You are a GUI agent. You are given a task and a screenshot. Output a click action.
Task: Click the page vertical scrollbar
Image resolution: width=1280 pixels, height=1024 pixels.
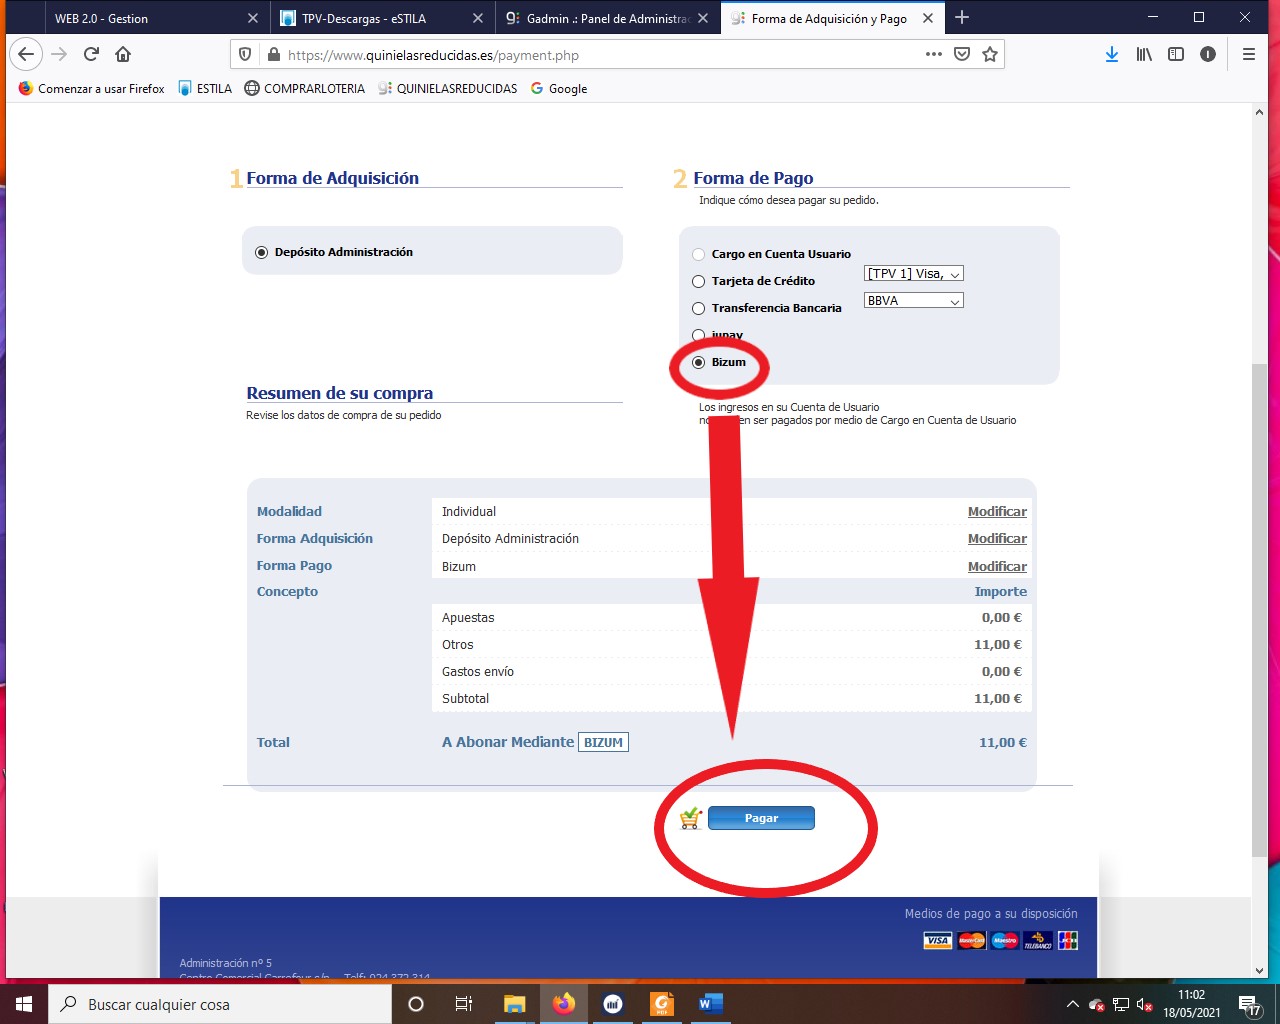(x=1259, y=610)
